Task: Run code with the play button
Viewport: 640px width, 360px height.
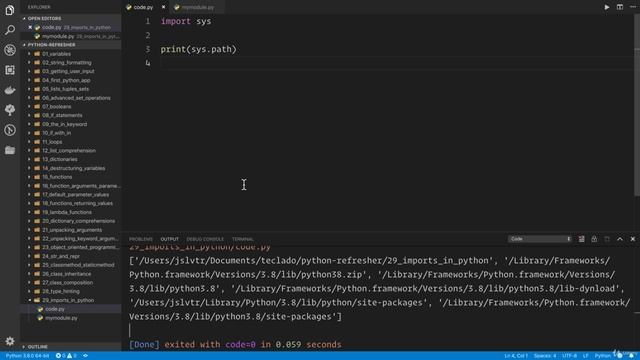Action: (607, 7)
